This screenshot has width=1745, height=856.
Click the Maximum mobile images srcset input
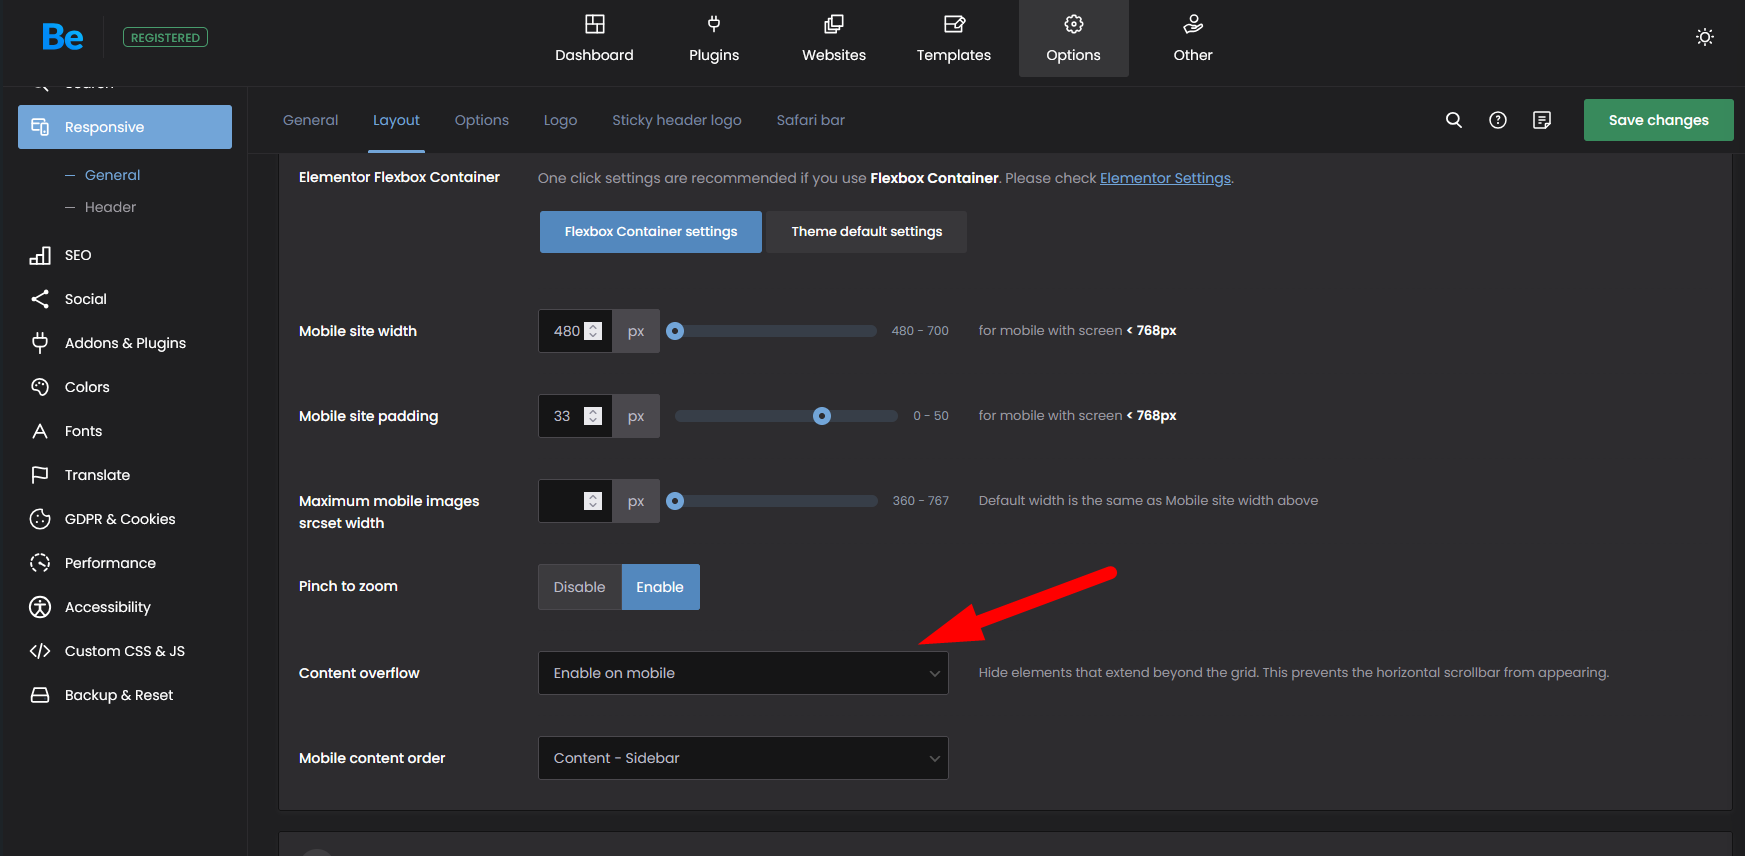point(575,501)
